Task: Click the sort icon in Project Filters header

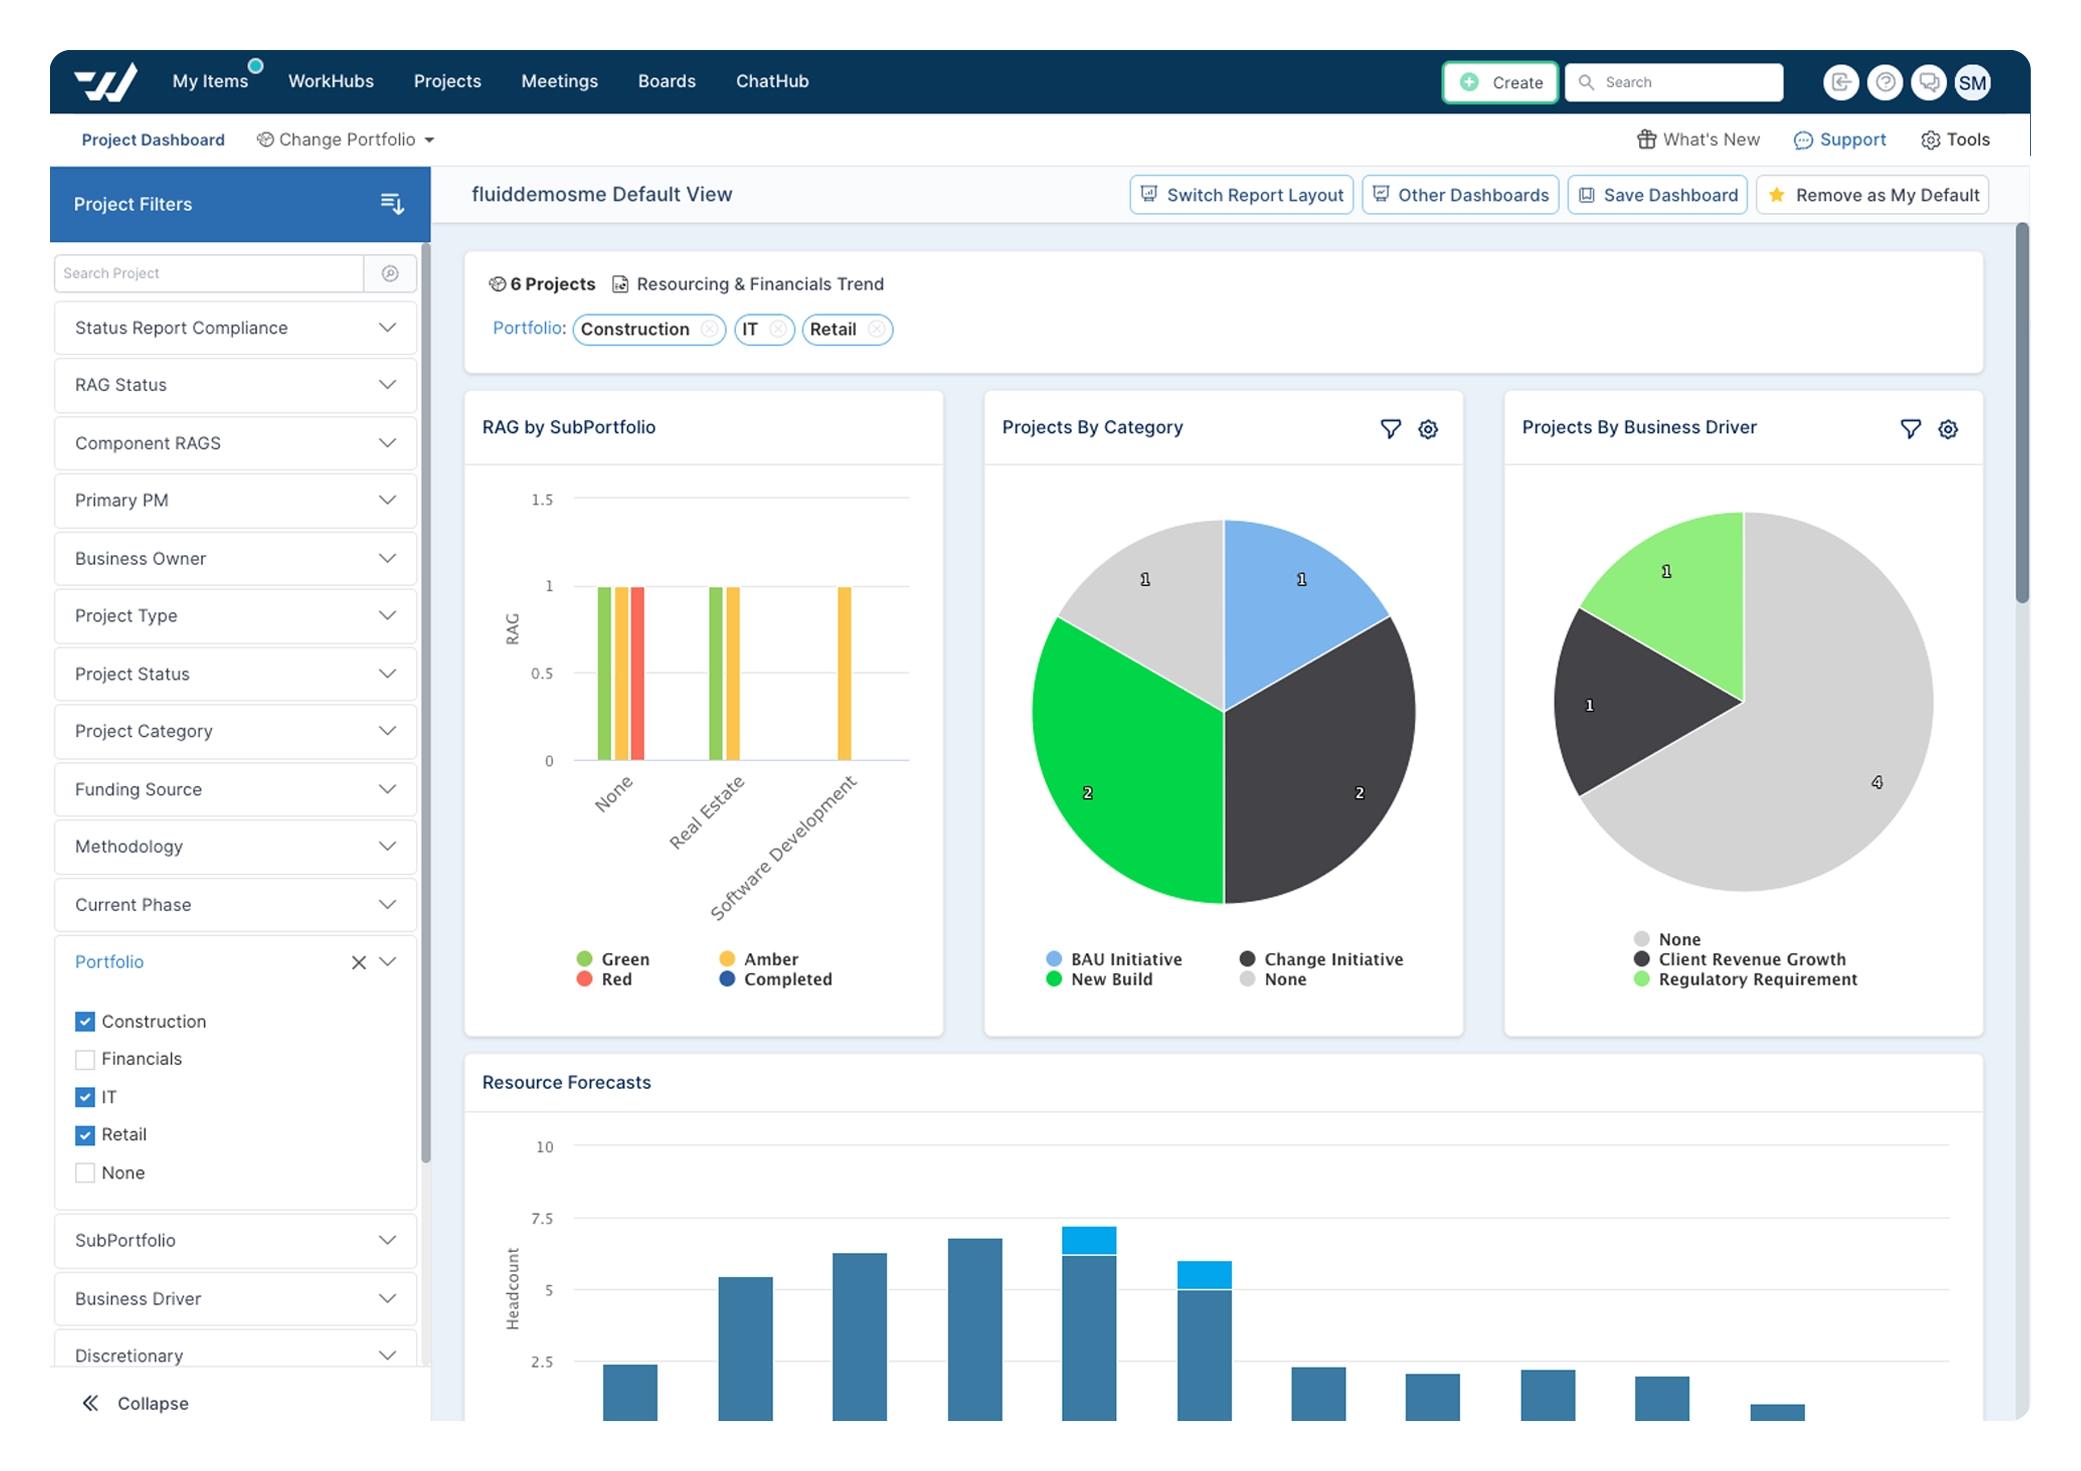Action: click(x=391, y=204)
